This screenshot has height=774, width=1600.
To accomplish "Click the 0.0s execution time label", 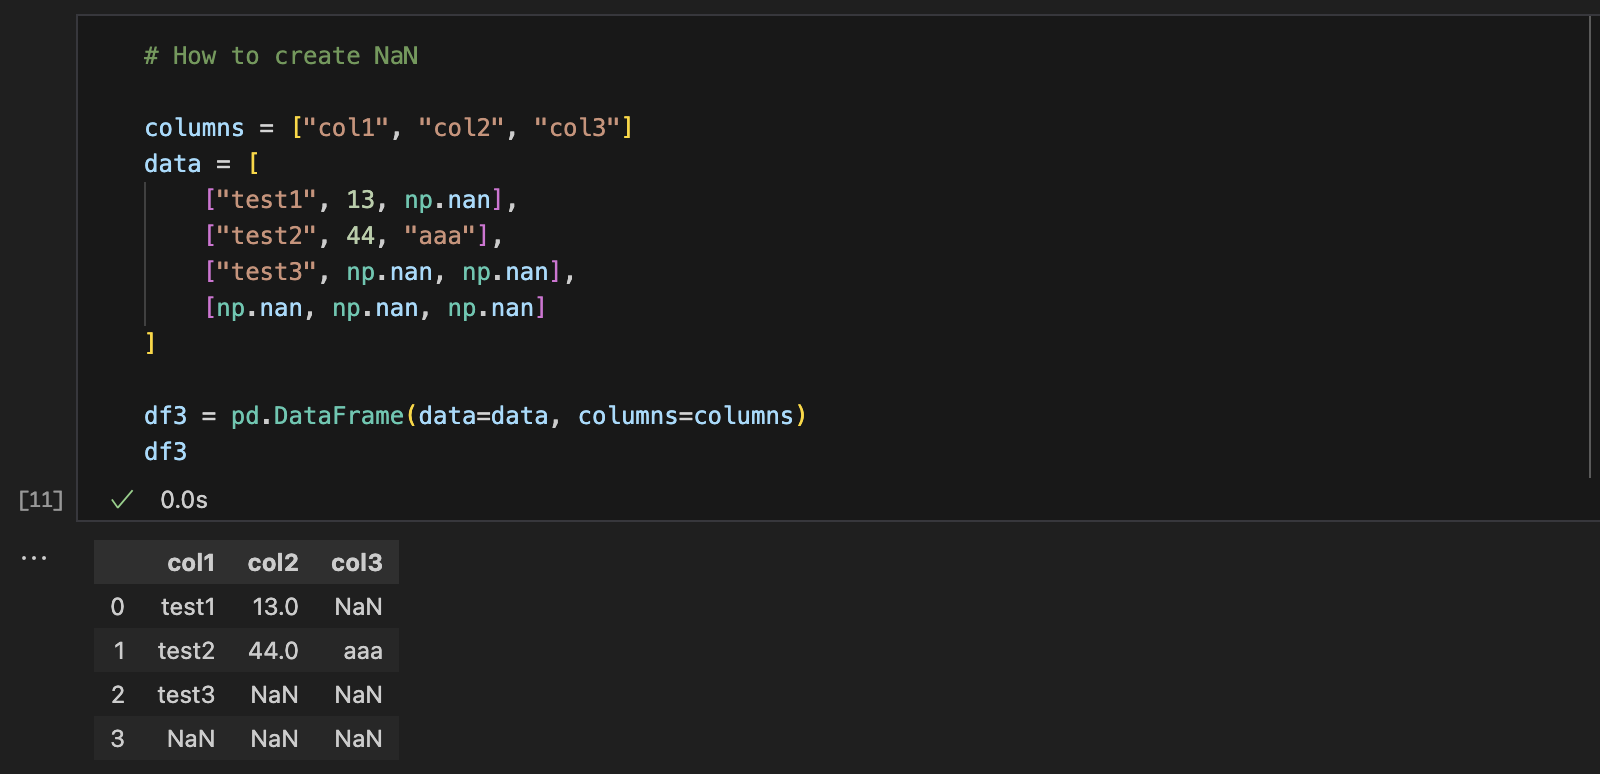I will point(184,500).
